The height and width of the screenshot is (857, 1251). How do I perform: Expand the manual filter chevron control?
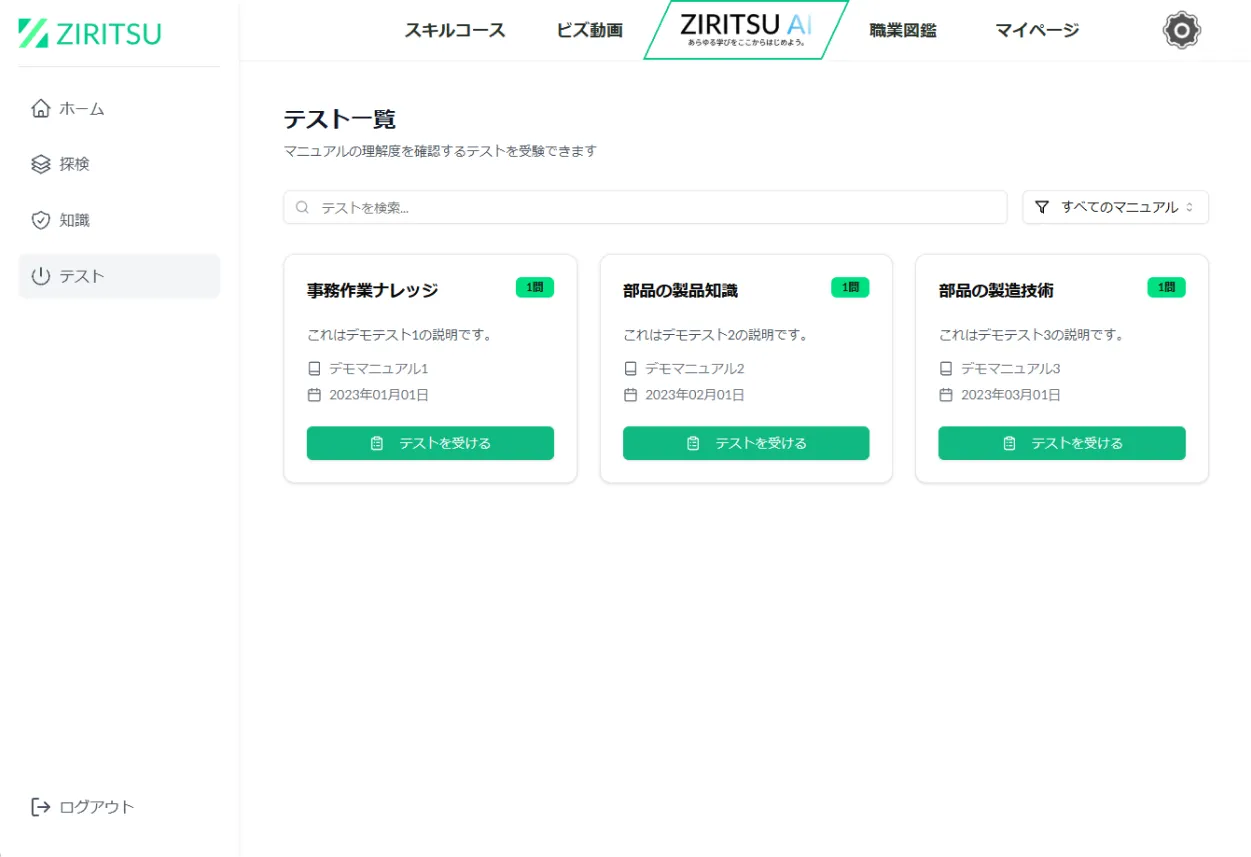pos(1191,207)
